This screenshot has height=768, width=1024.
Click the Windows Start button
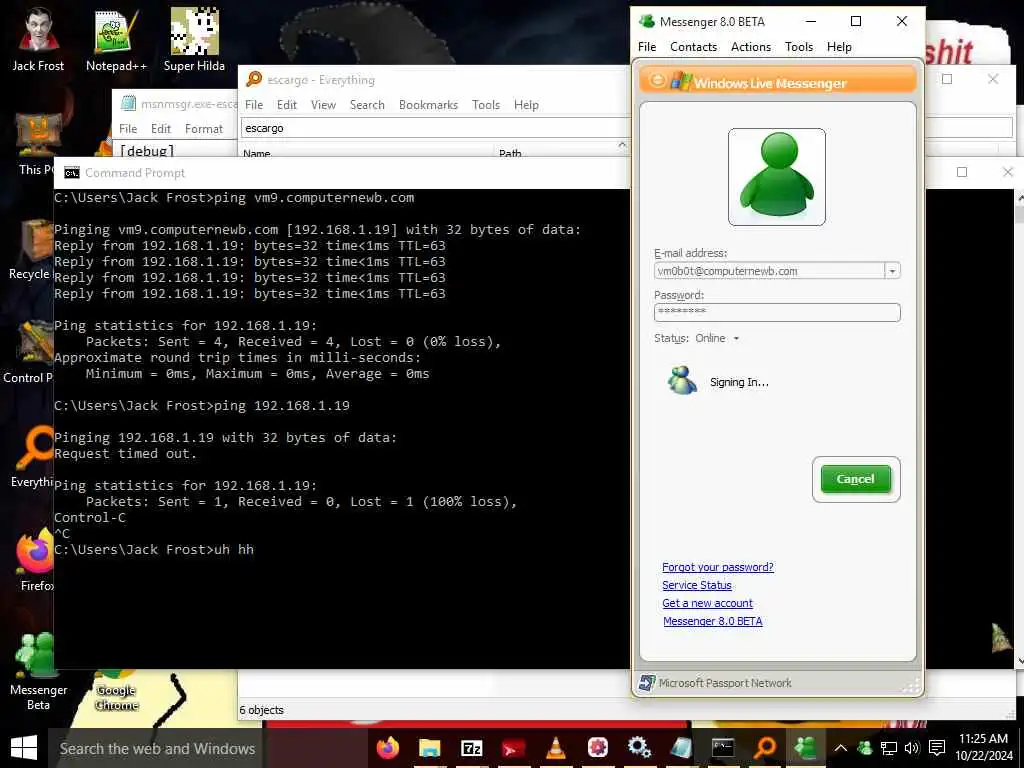(x=24, y=748)
